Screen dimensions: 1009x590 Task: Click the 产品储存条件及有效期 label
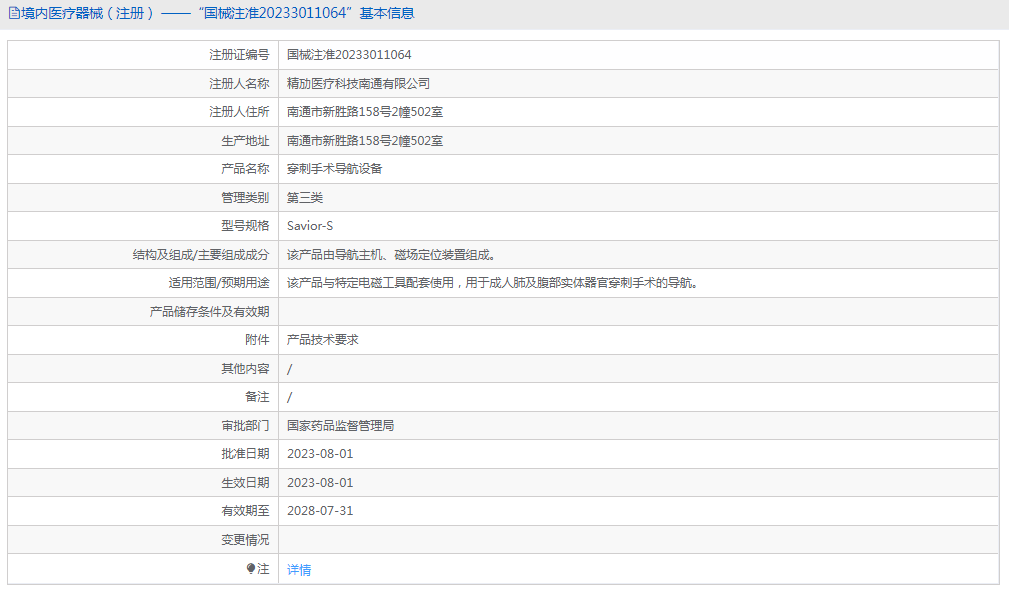click(209, 311)
